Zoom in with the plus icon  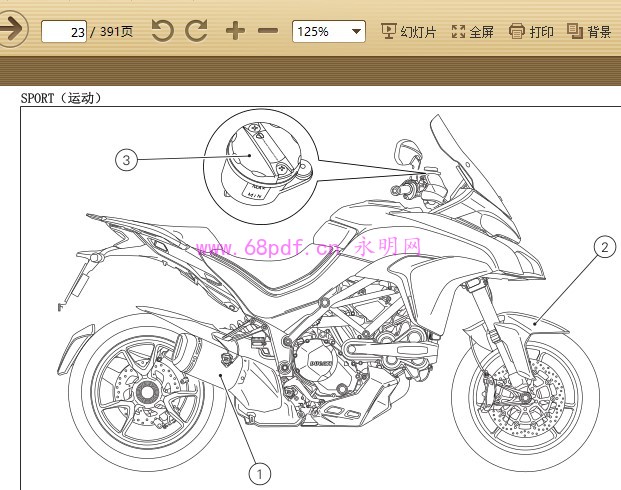(x=235, y=31)
